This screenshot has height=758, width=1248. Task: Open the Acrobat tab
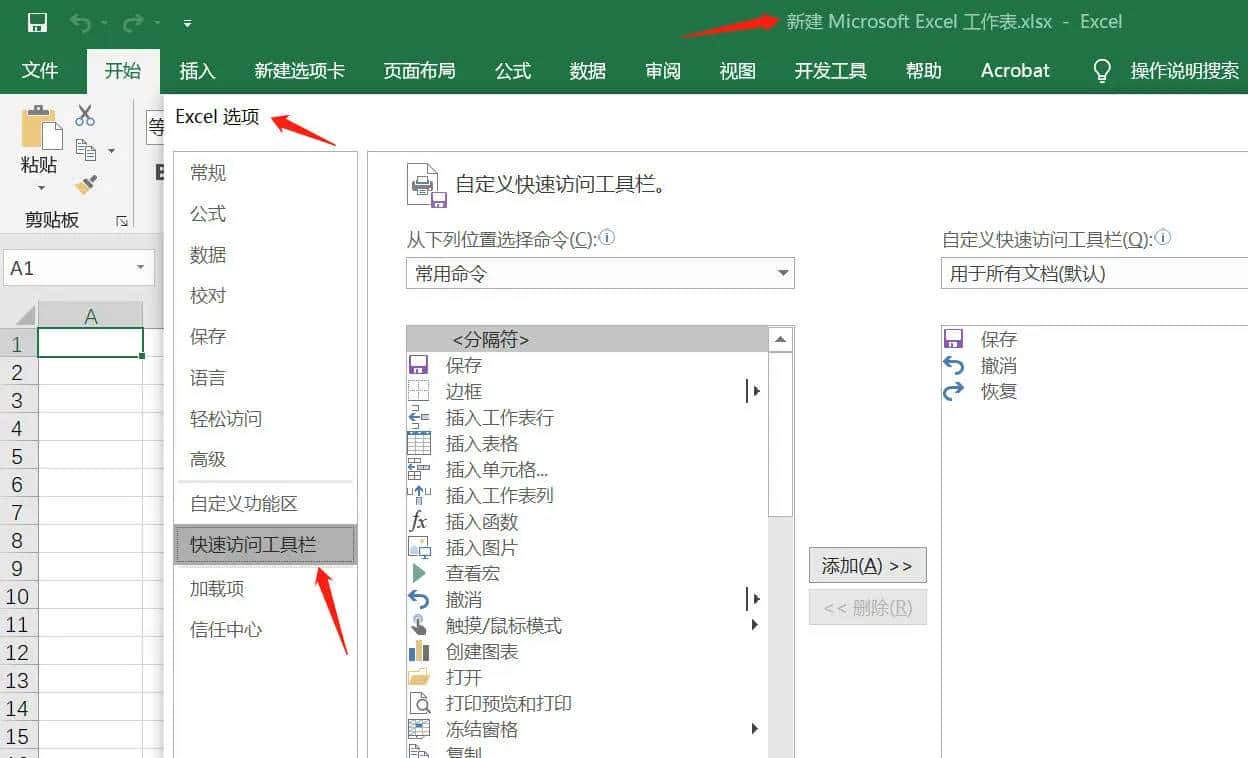1014,70
